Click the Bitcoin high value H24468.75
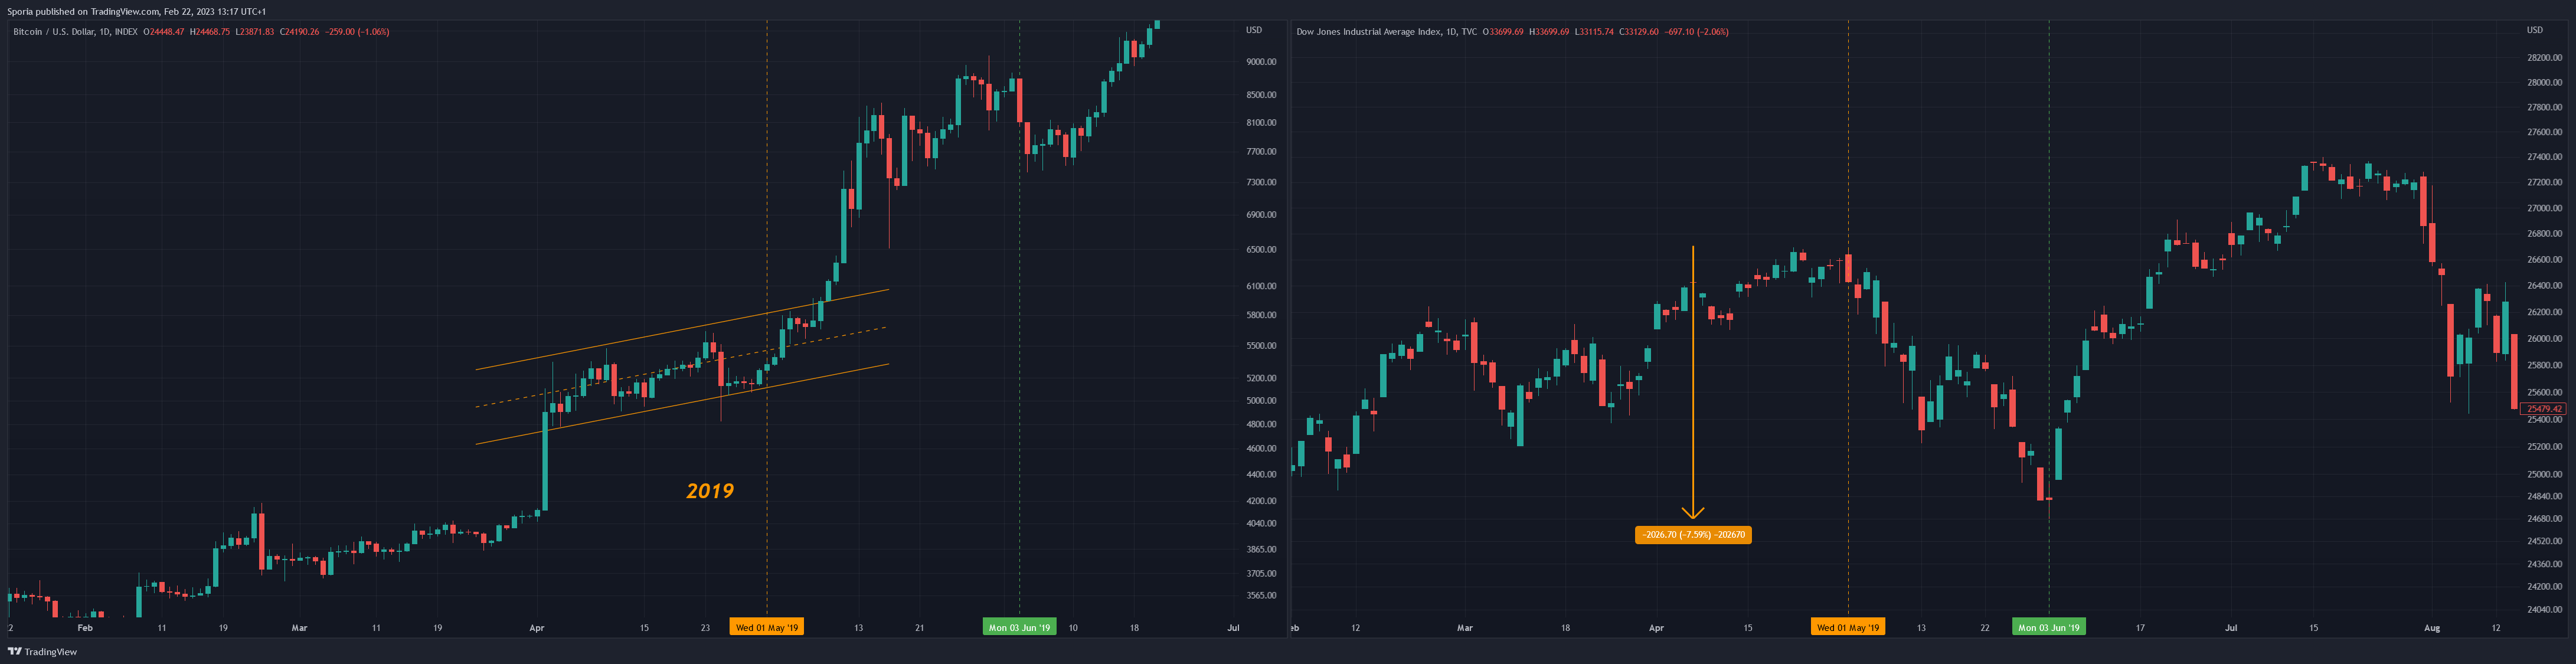The height and width of the screenshot is (664, 2576). 210,32
